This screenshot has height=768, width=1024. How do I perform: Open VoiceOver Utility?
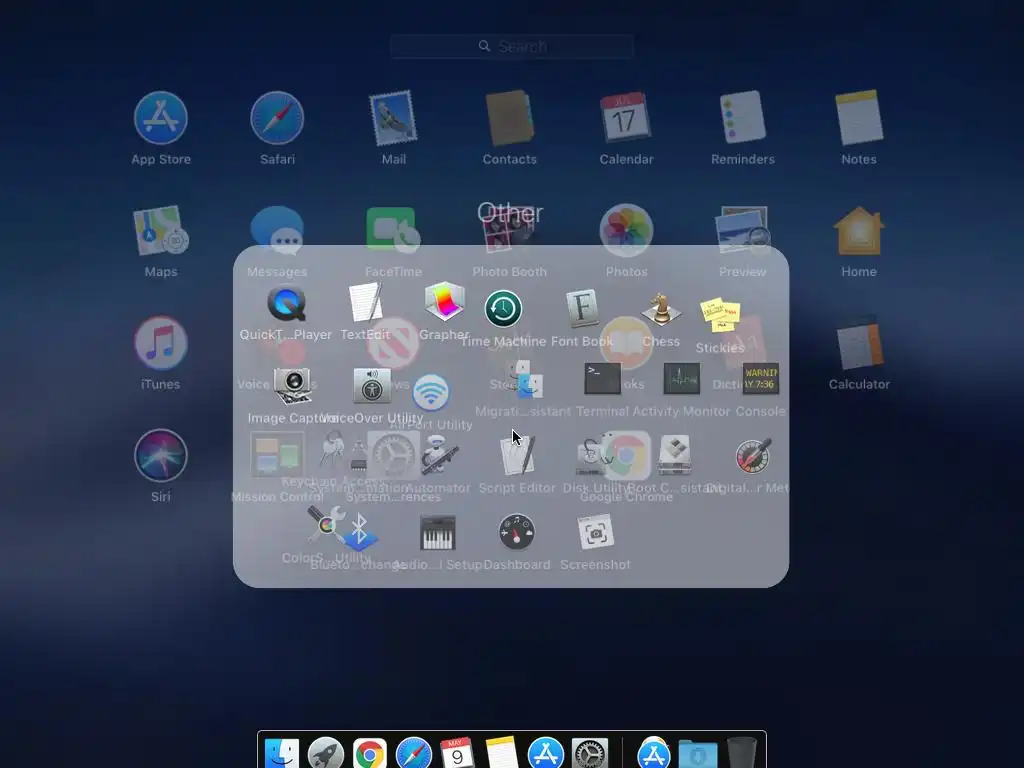click(372, 387)
